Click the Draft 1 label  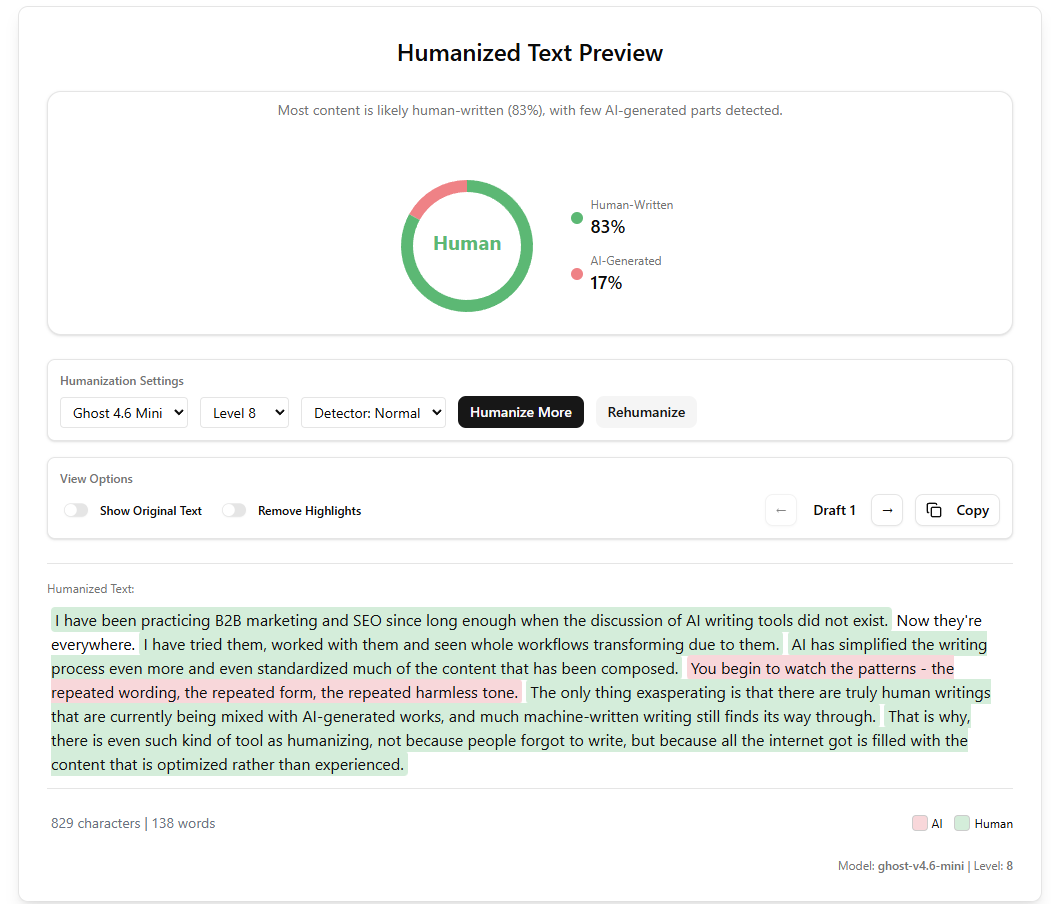(834, 510)
